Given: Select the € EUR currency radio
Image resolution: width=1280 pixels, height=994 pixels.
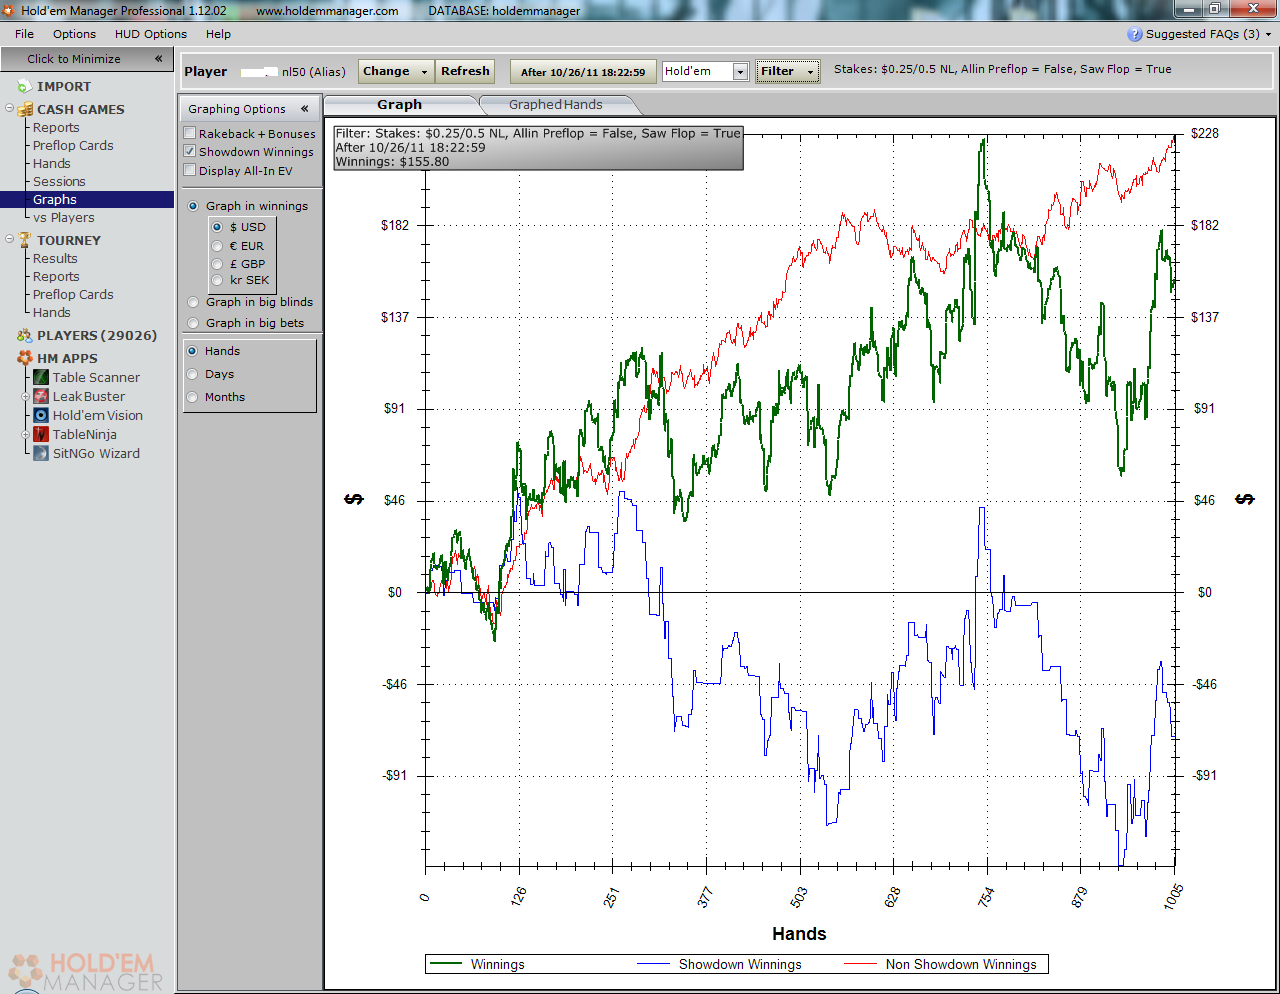Looking at the screenshot, I should coord(217,246).
